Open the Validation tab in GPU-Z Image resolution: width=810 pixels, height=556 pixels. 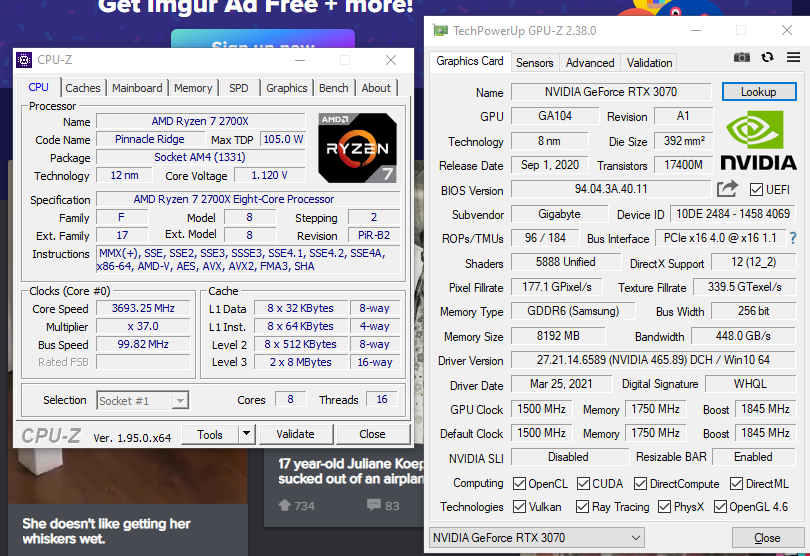(649, 63)
